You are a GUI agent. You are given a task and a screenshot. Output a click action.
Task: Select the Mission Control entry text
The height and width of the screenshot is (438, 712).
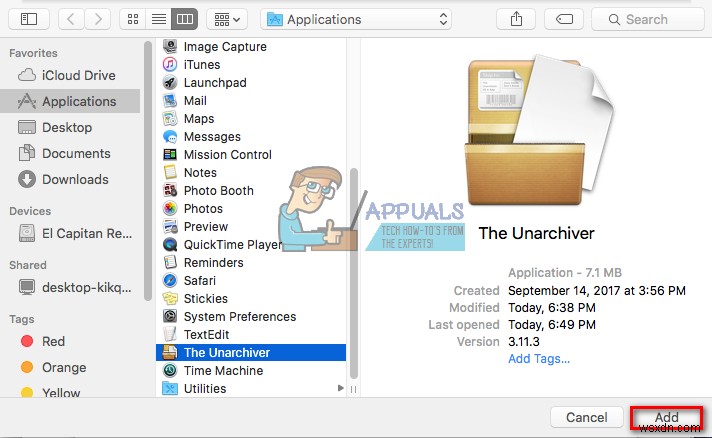(227, 155)
